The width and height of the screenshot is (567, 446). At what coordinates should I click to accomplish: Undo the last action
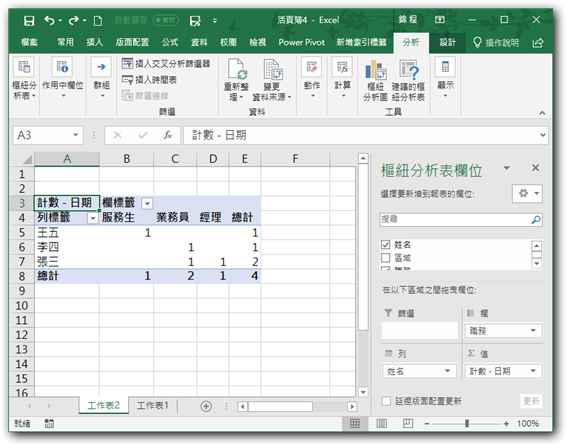(50, 21)
